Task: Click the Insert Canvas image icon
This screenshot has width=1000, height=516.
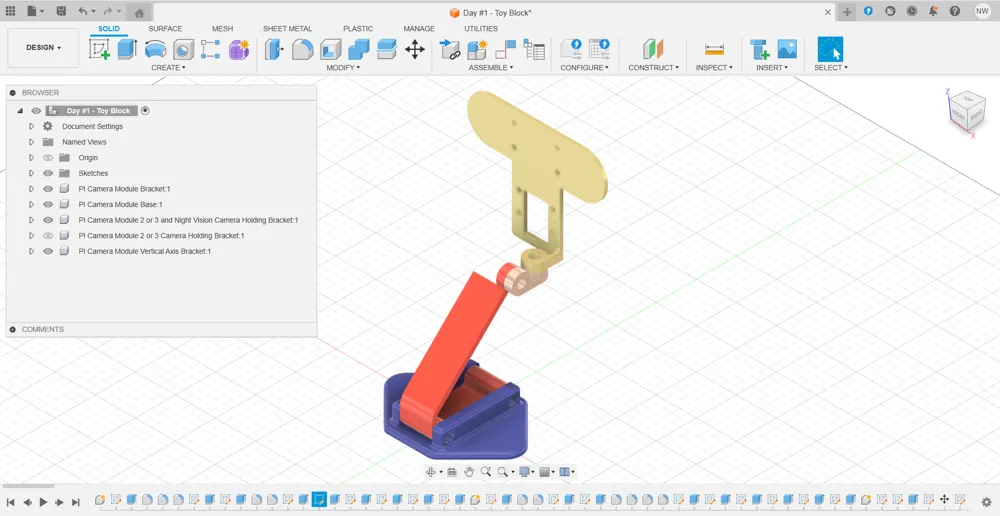Action: [787, 49]
